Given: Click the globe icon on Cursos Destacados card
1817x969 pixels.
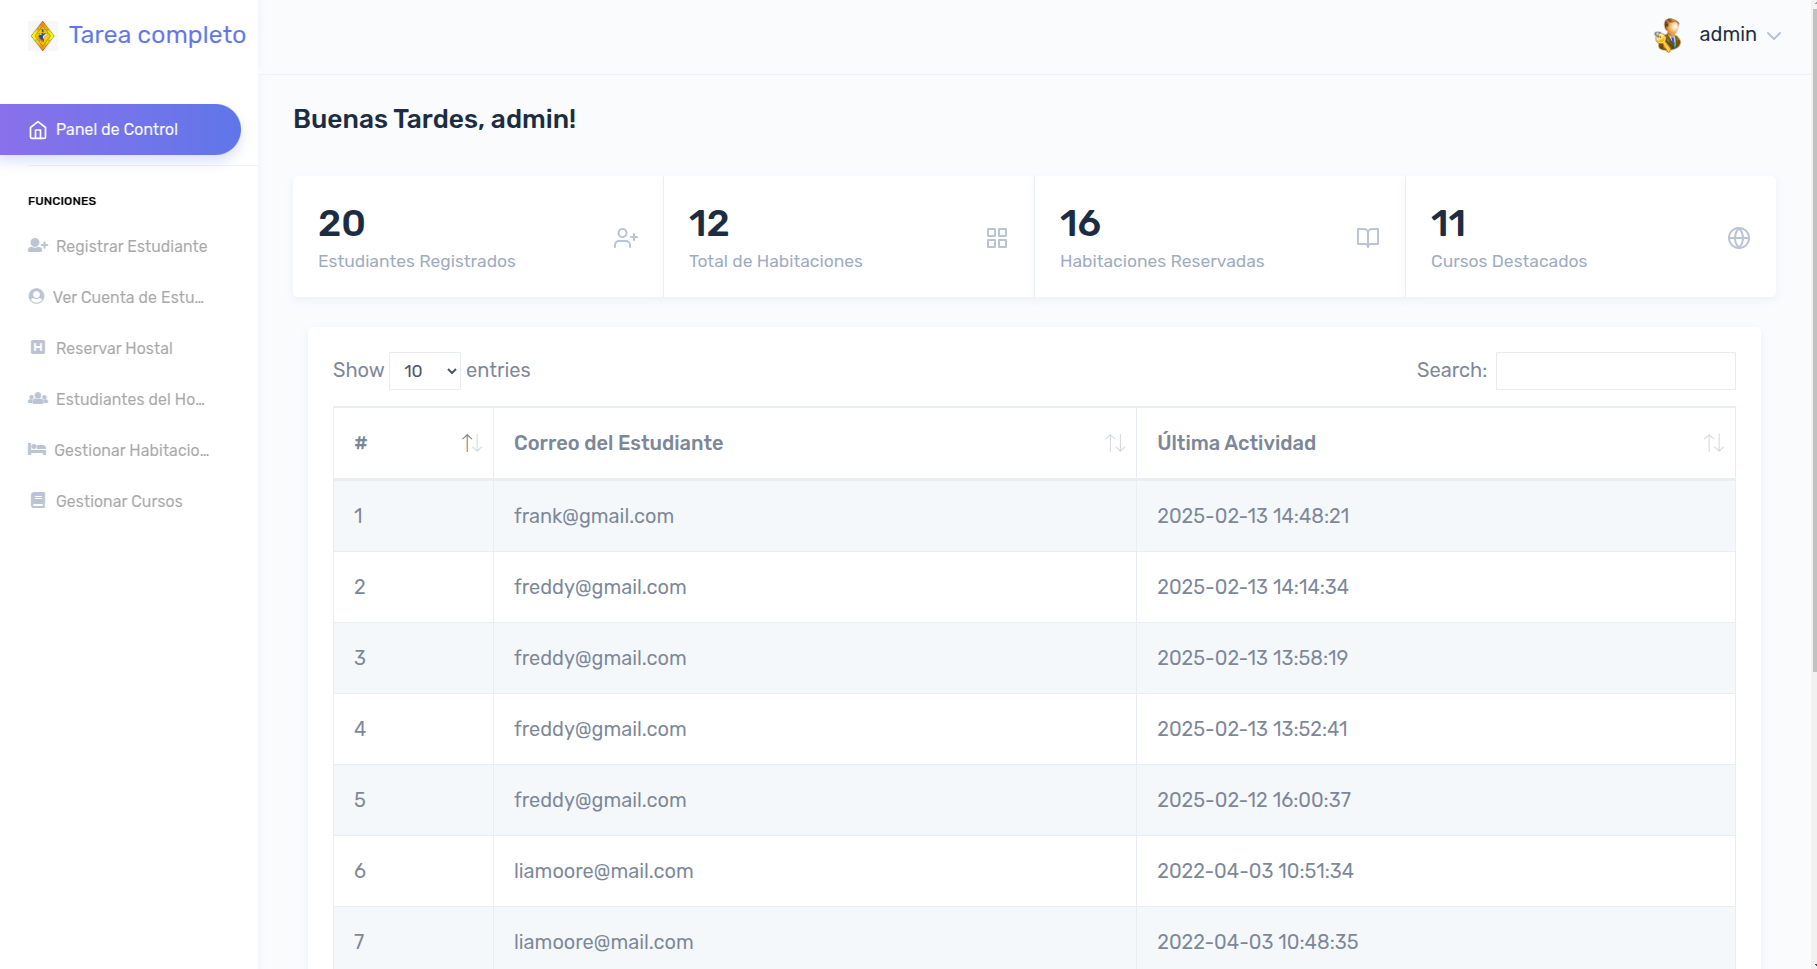Looking at the screenshot, I should coord(1738,238).
